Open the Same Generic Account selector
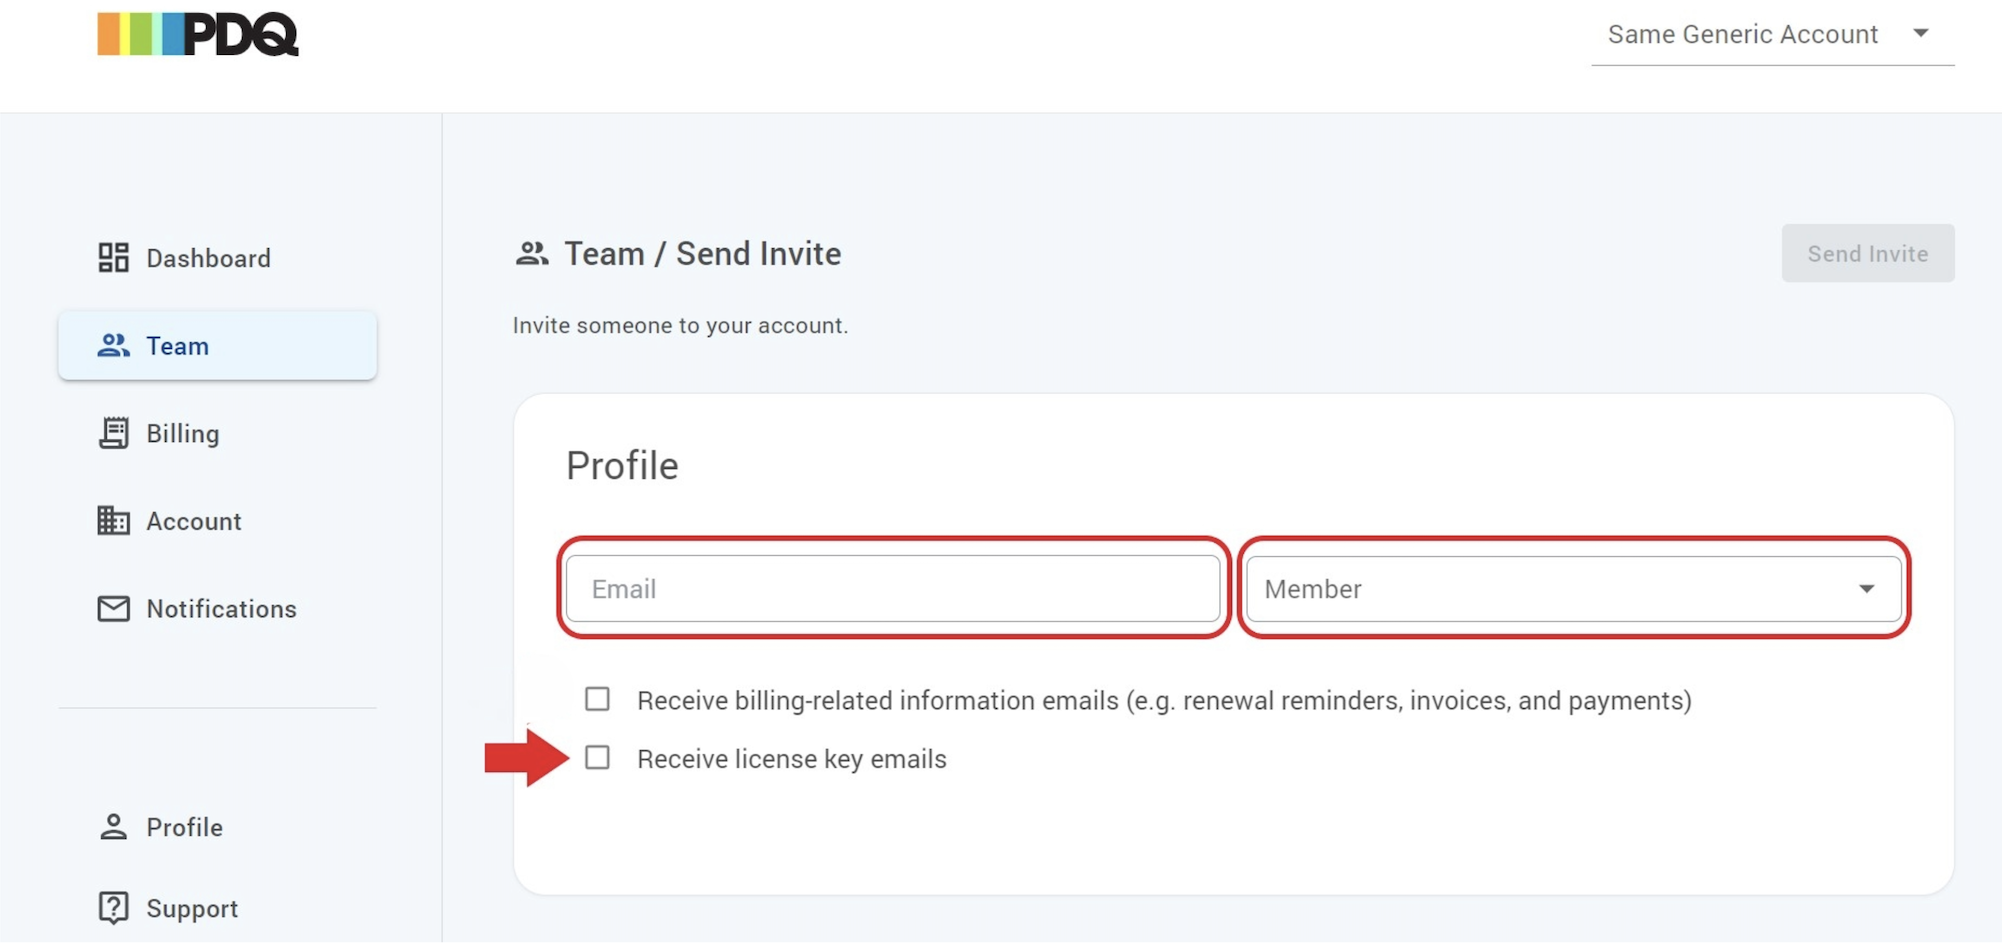The height and width of the screenshot is (946, 2002). point(1772,35)
